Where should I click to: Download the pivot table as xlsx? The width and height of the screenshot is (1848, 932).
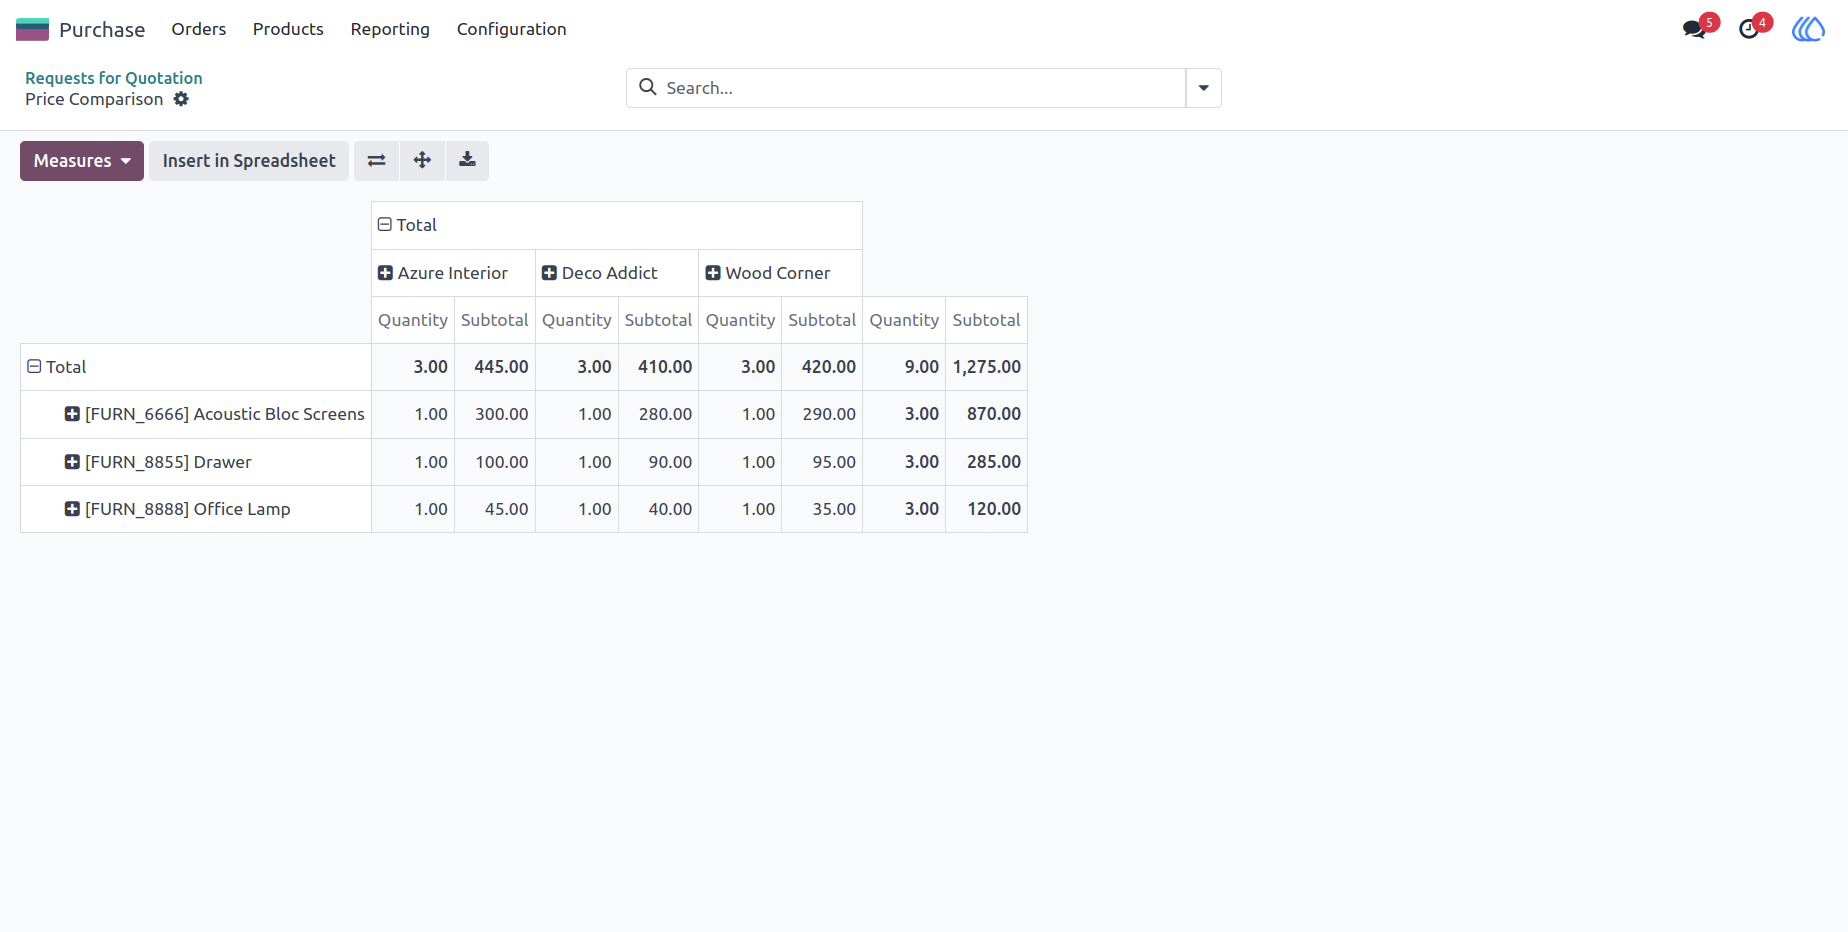pos(467,160)
